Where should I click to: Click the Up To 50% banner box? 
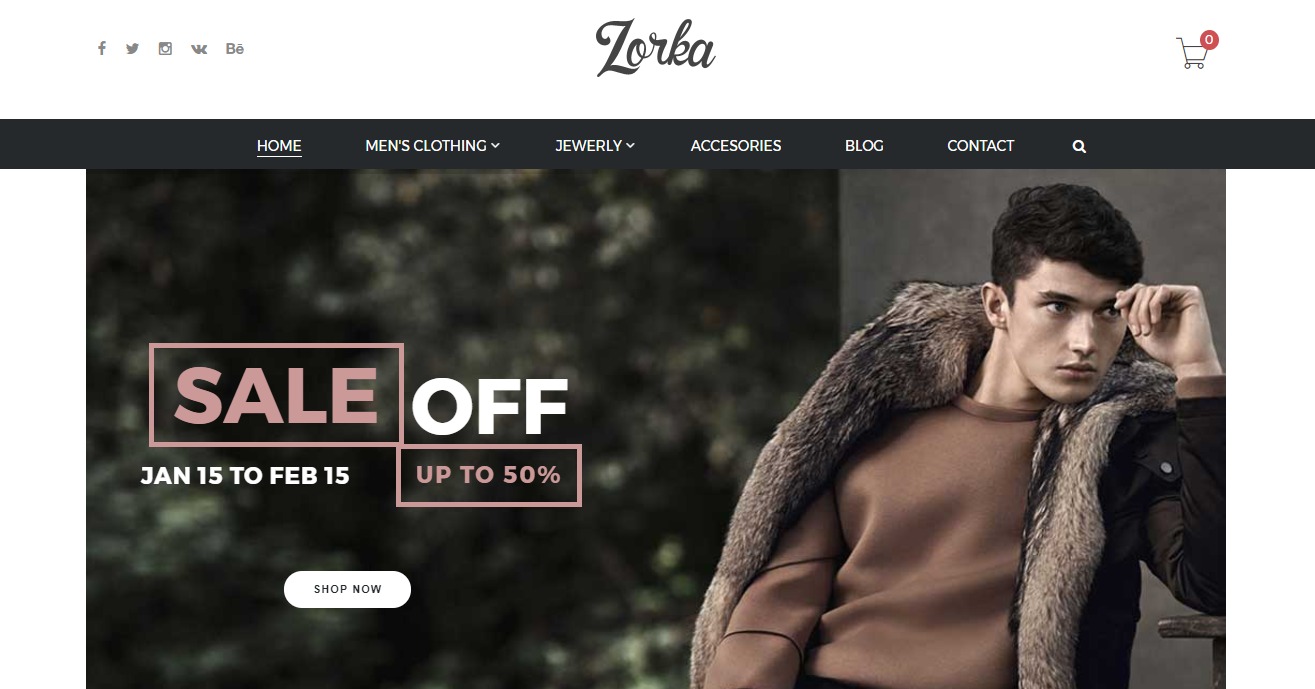[x=489, y=475]
